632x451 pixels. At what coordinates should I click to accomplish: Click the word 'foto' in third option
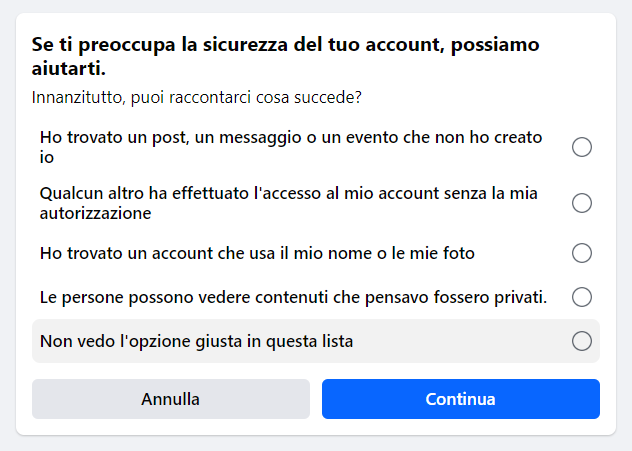coord(459,253)
